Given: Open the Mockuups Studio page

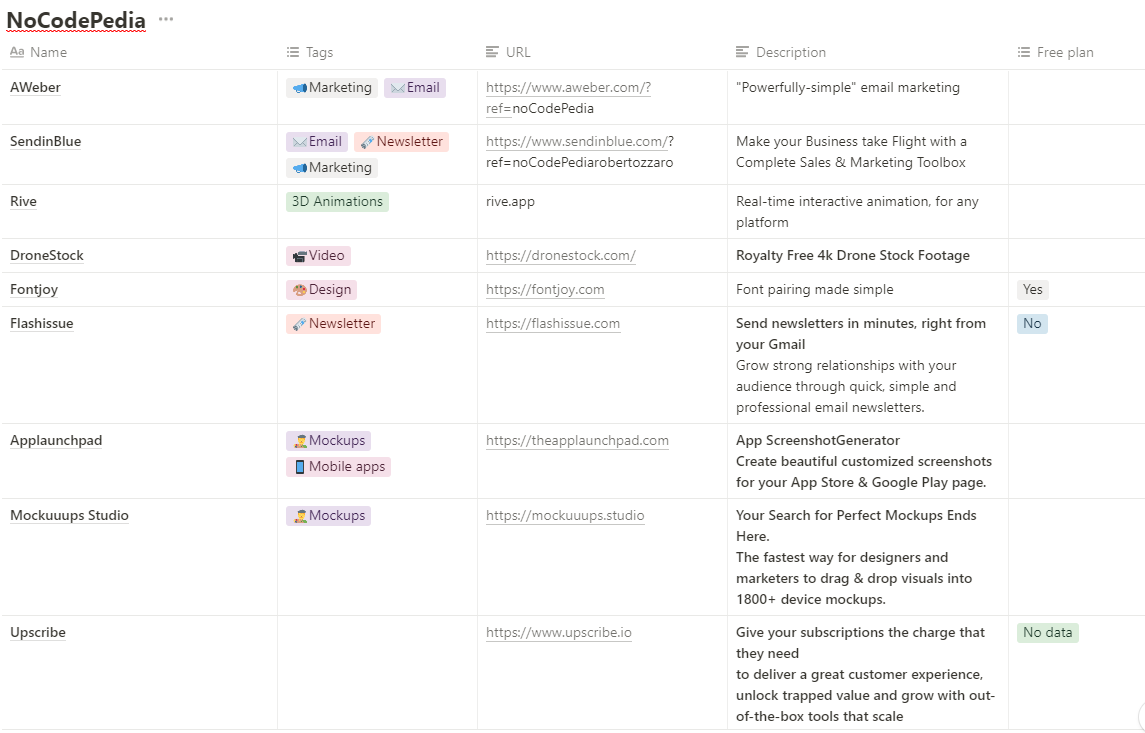Looking at the screenshot, I should pyautogui.click(x=69, y=515).
